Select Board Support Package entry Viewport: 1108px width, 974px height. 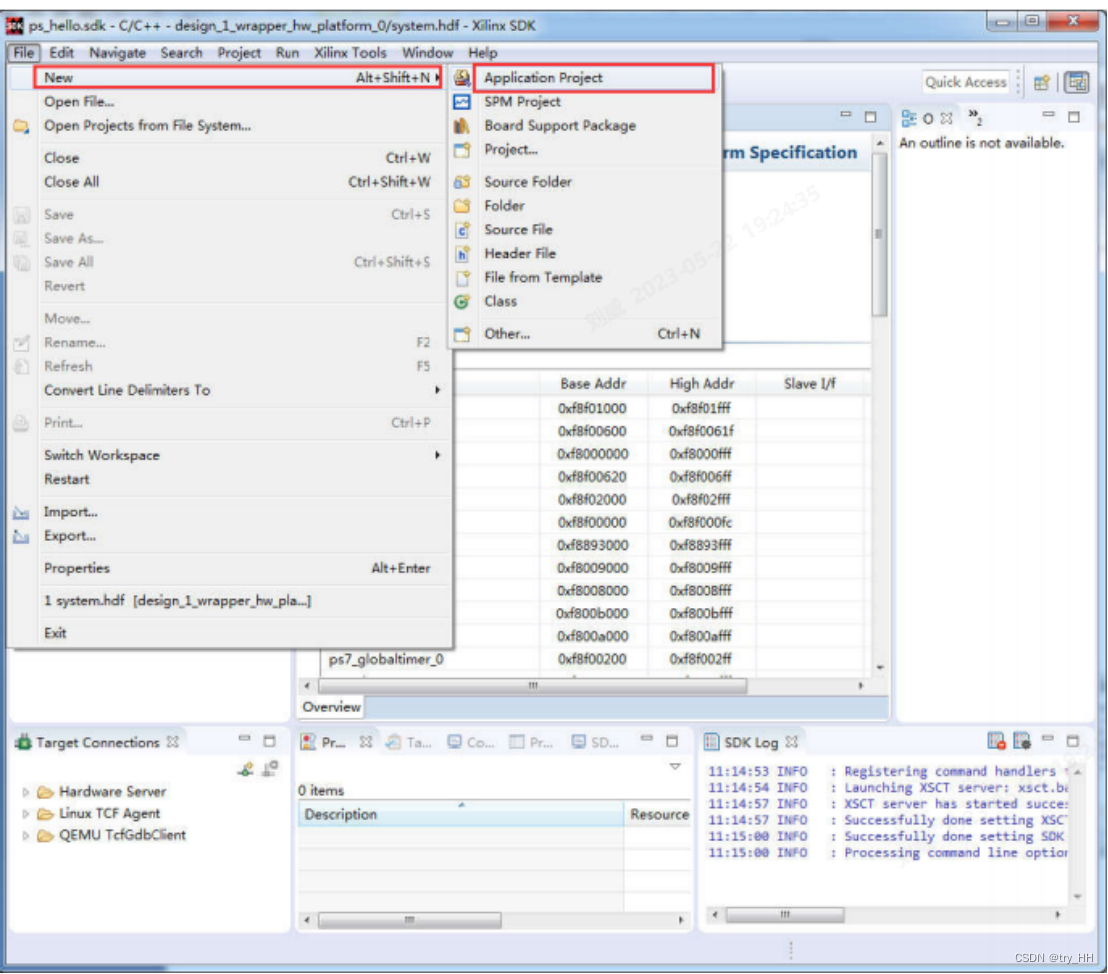click(560, 126)
